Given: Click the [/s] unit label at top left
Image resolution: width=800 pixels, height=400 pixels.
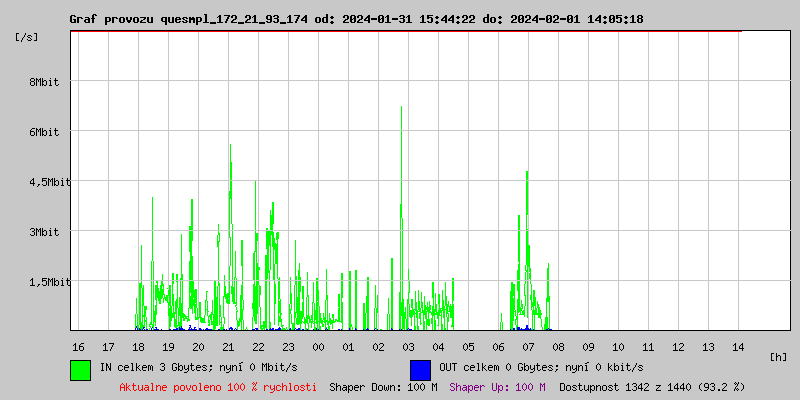Looking at the screenshot, I should point(27,37).
